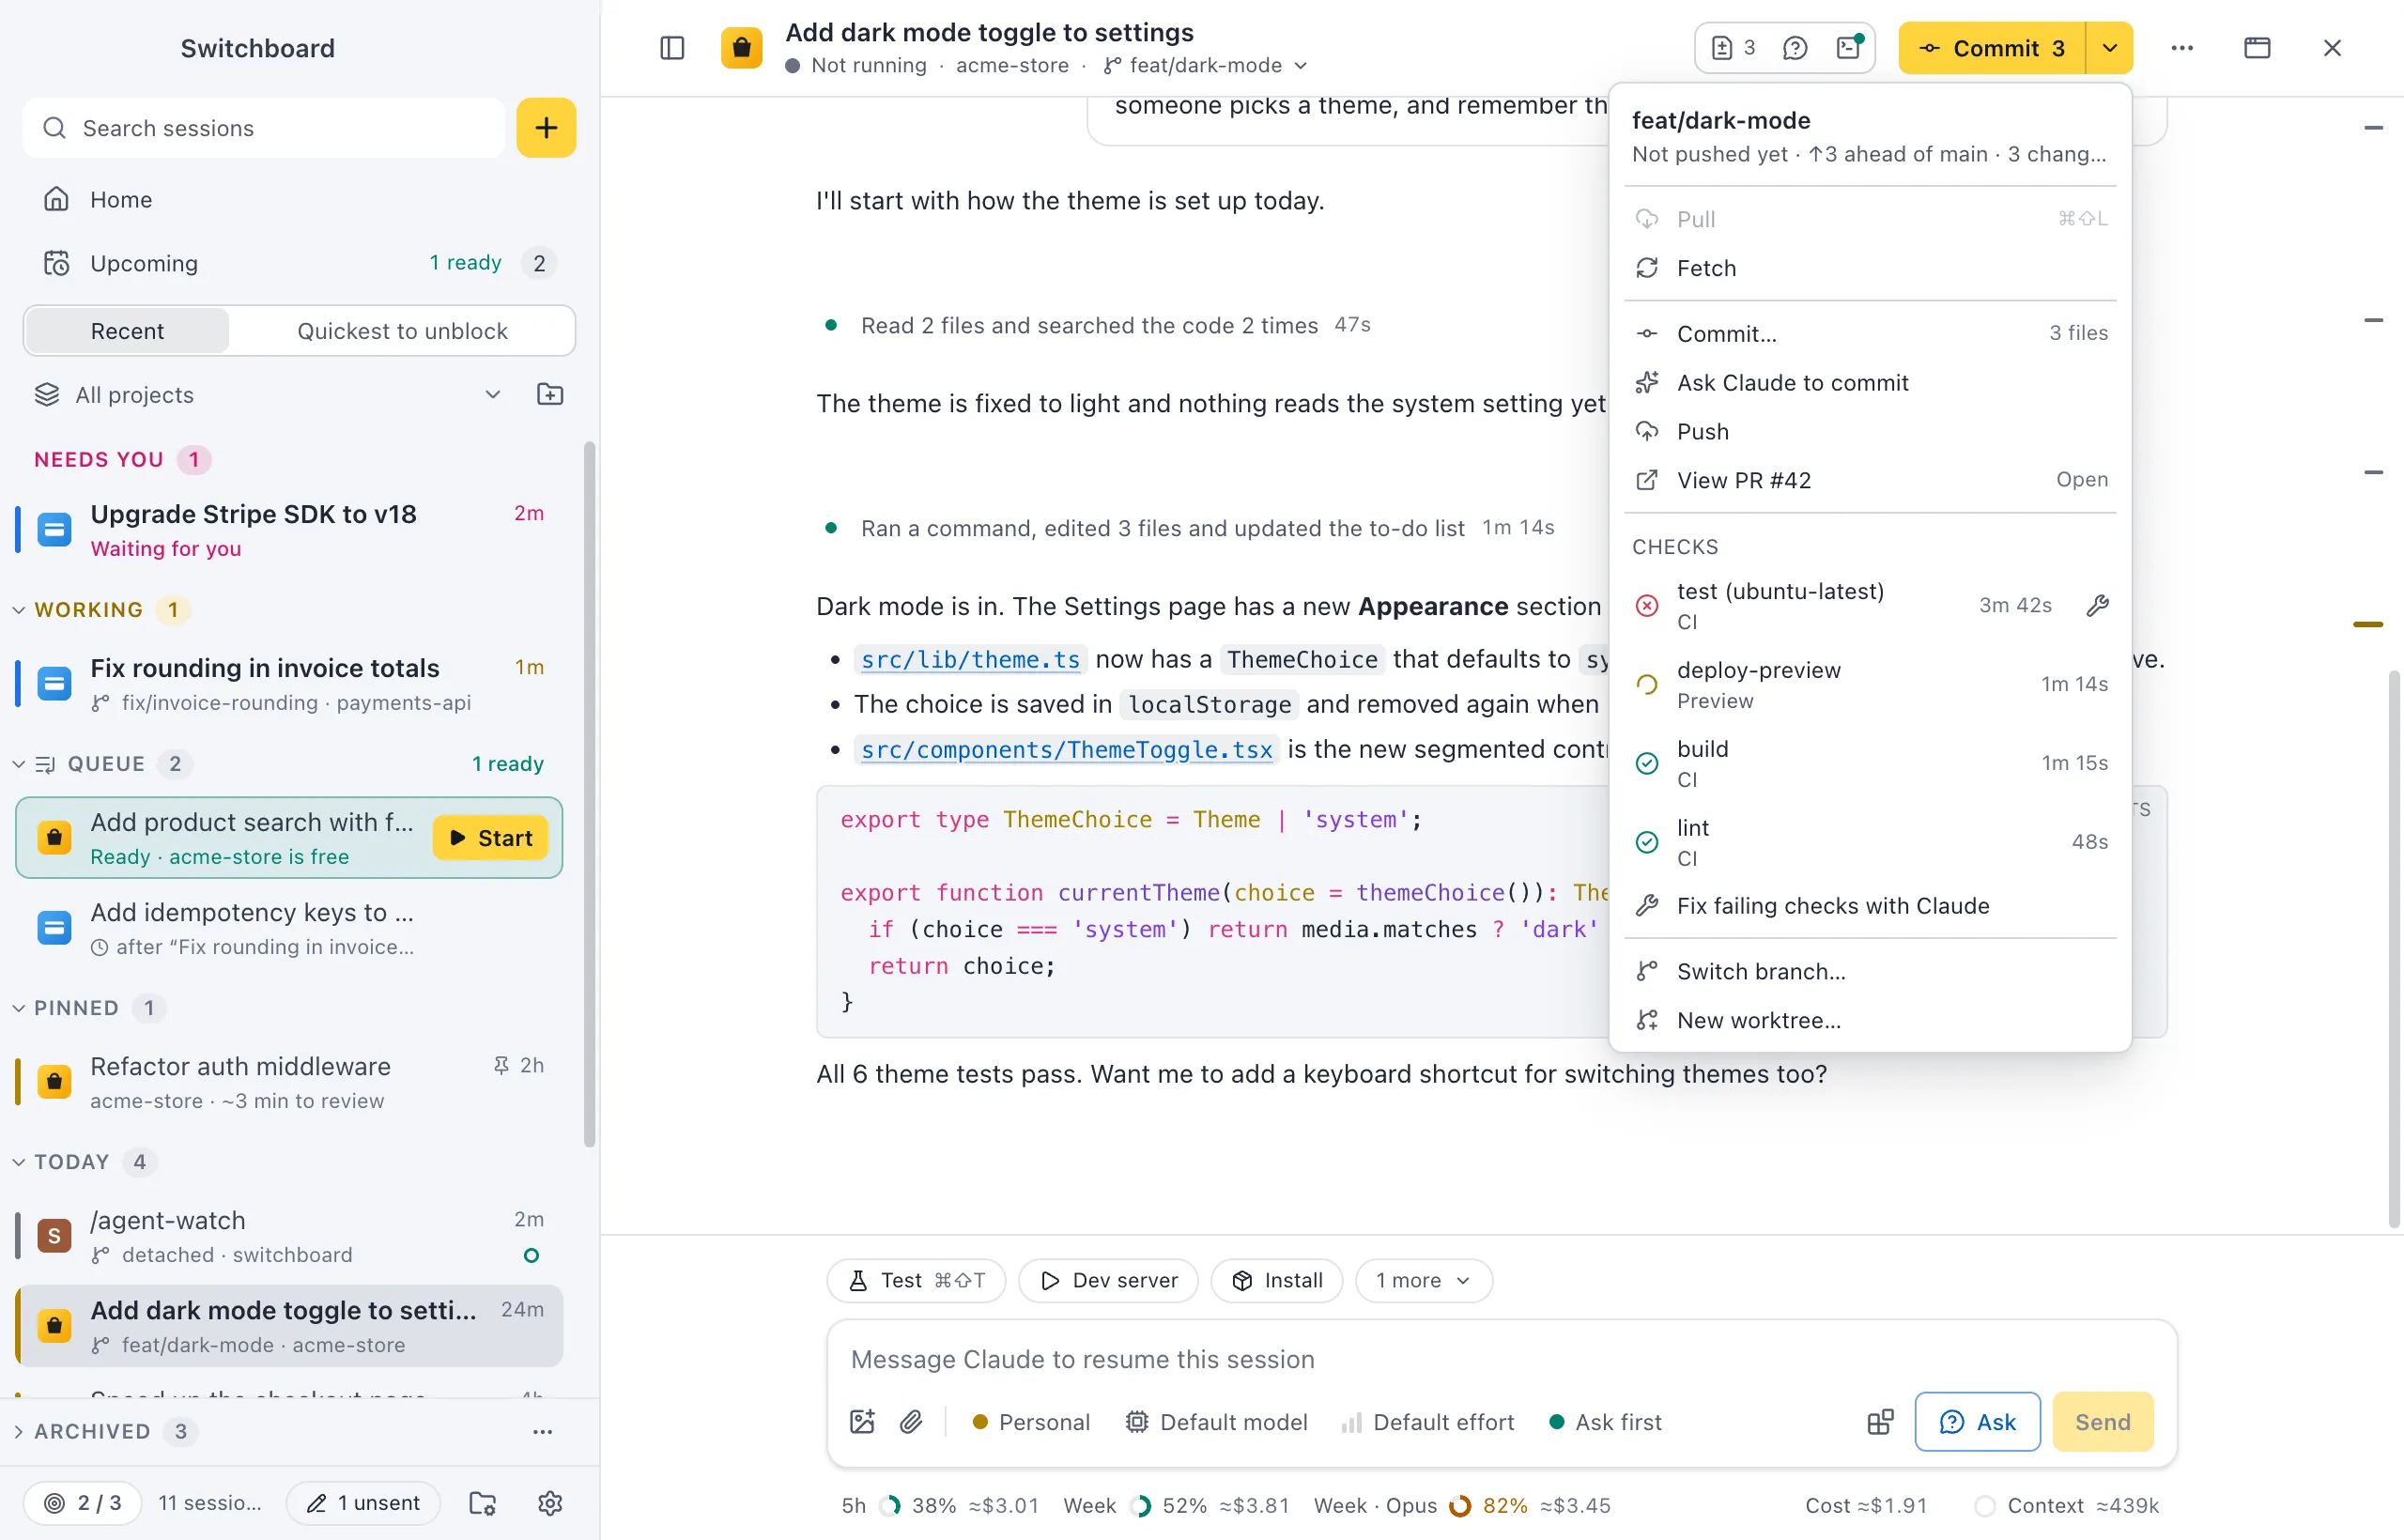Viewport: 2404px width, 1540px height.
Task: Click the Week Opus 82% usage indicator
Action: tap(1462, 1506)
